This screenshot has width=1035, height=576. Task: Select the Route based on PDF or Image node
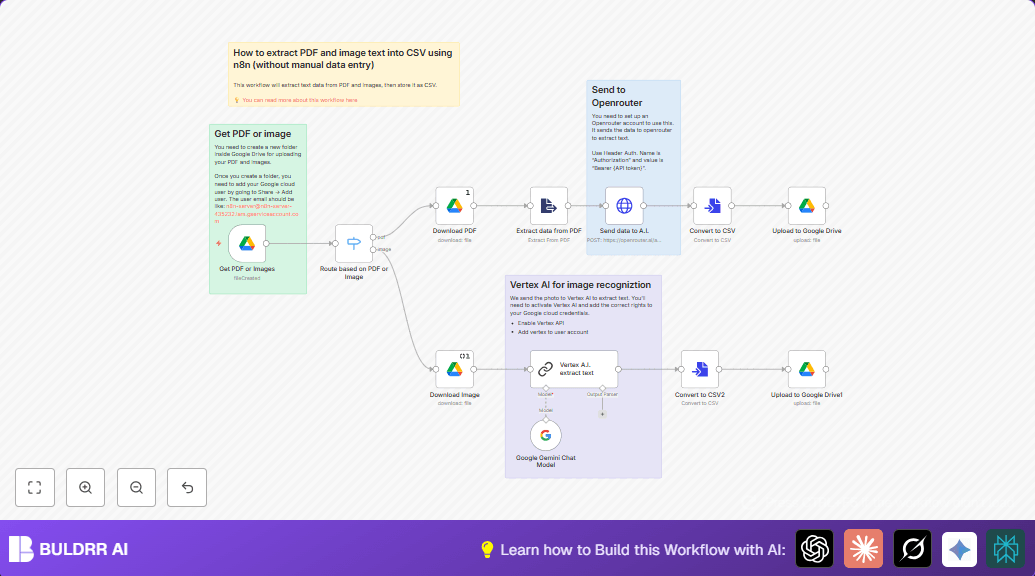click(x=354, y=243)
